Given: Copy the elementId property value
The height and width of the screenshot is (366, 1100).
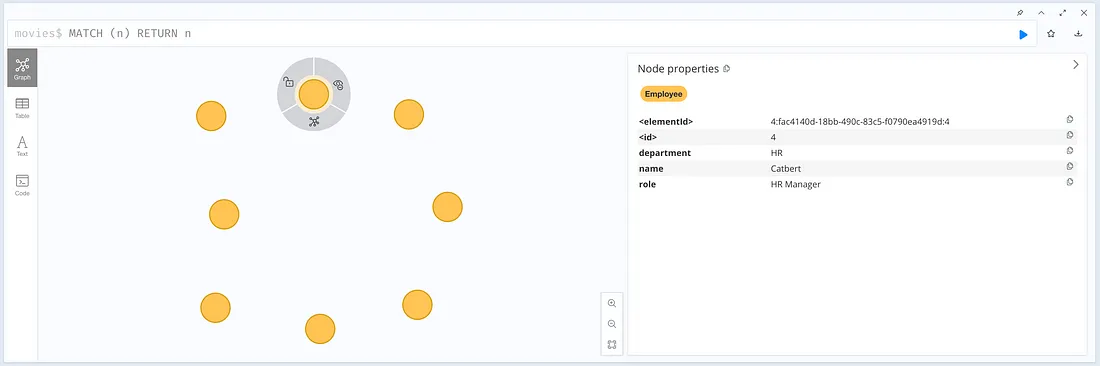Looking at the screenshot, I should click(1070, 120).
